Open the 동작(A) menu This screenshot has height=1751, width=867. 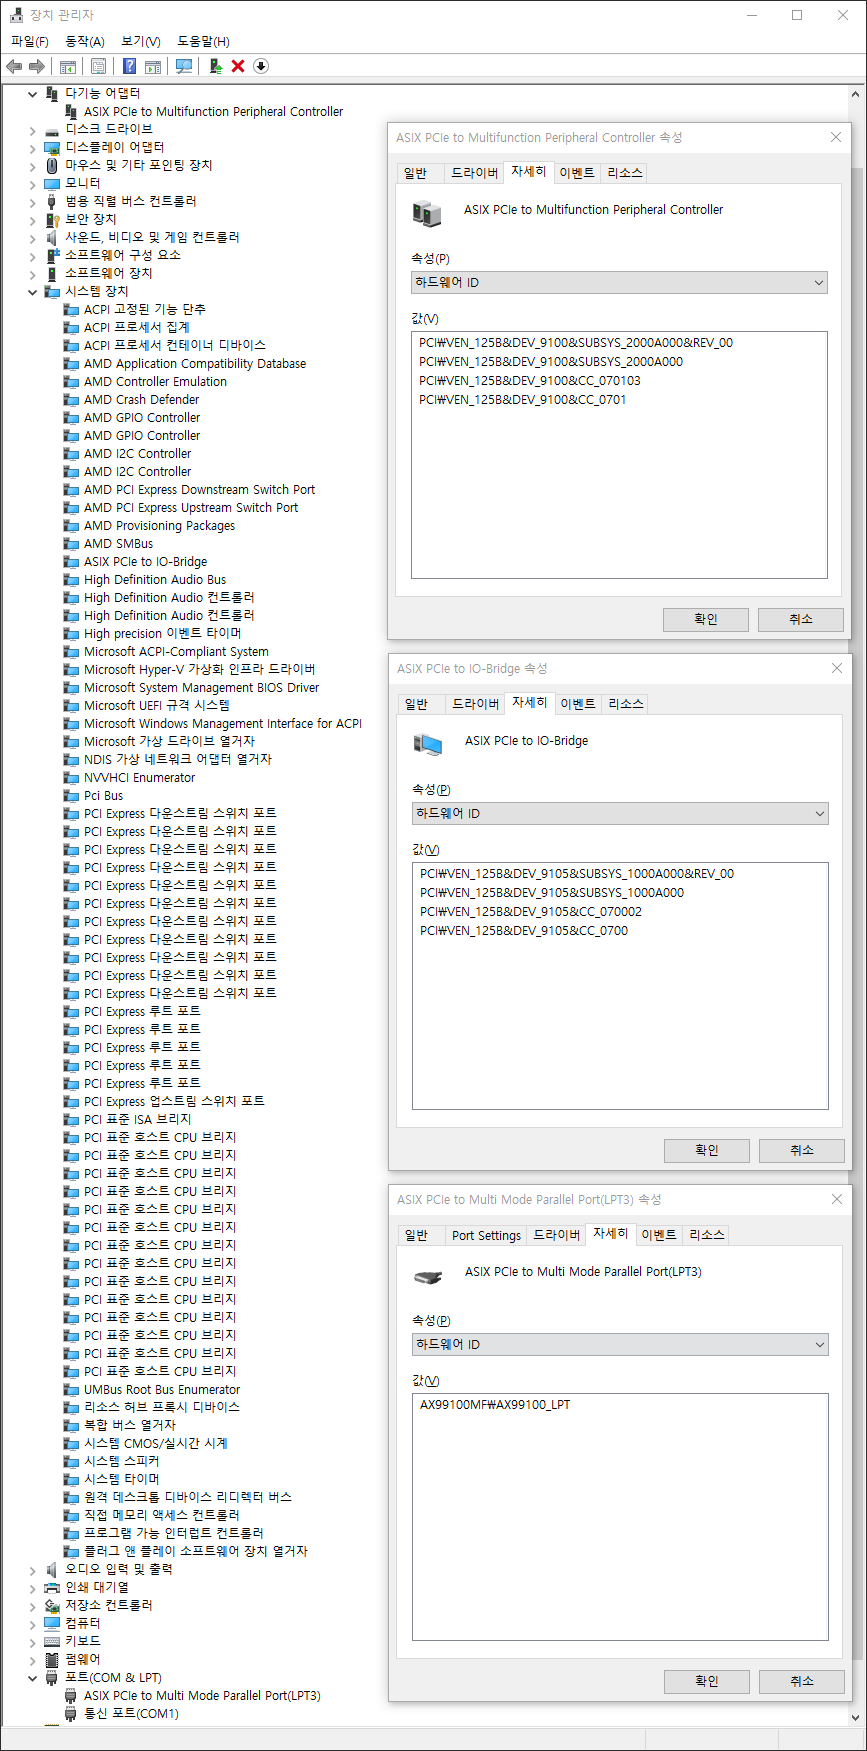pyautogui.click(x=85, y=41)
